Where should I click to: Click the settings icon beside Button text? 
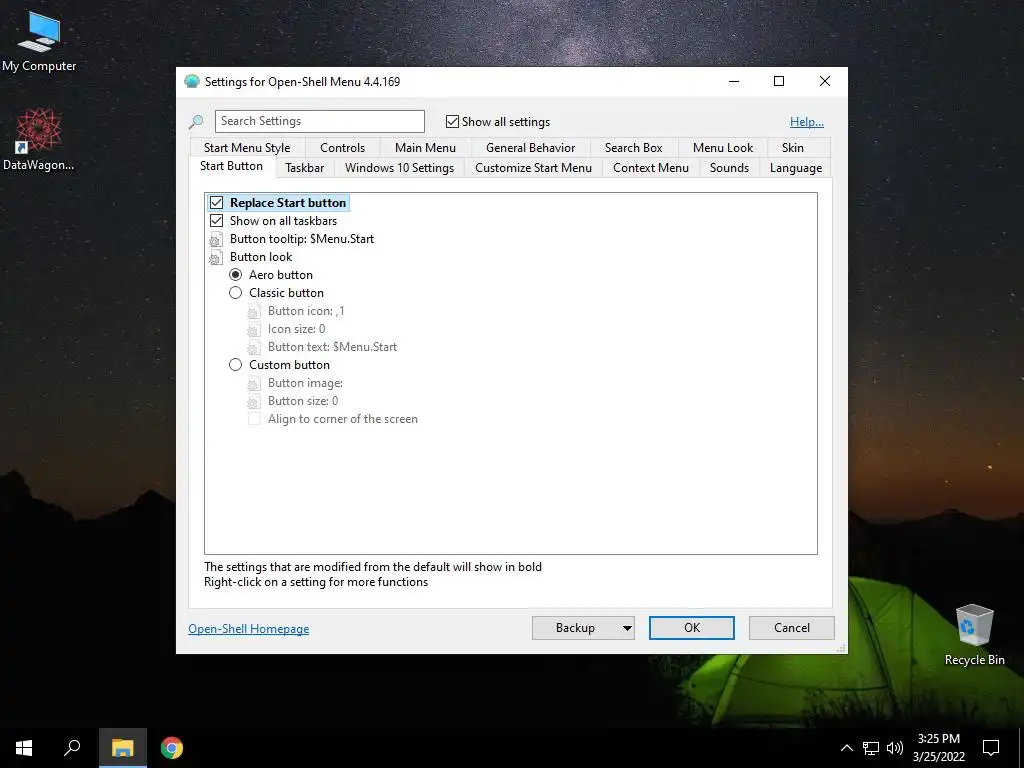253,347
